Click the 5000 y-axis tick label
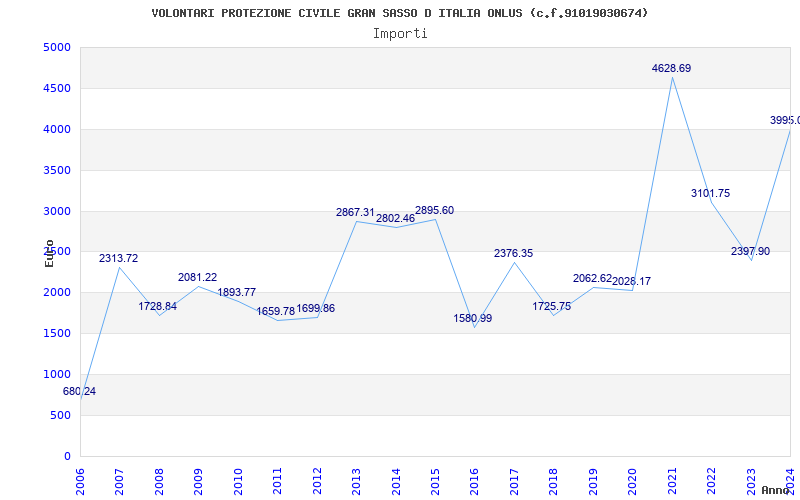The image size is (800, 500). click(x=57, y=48)
